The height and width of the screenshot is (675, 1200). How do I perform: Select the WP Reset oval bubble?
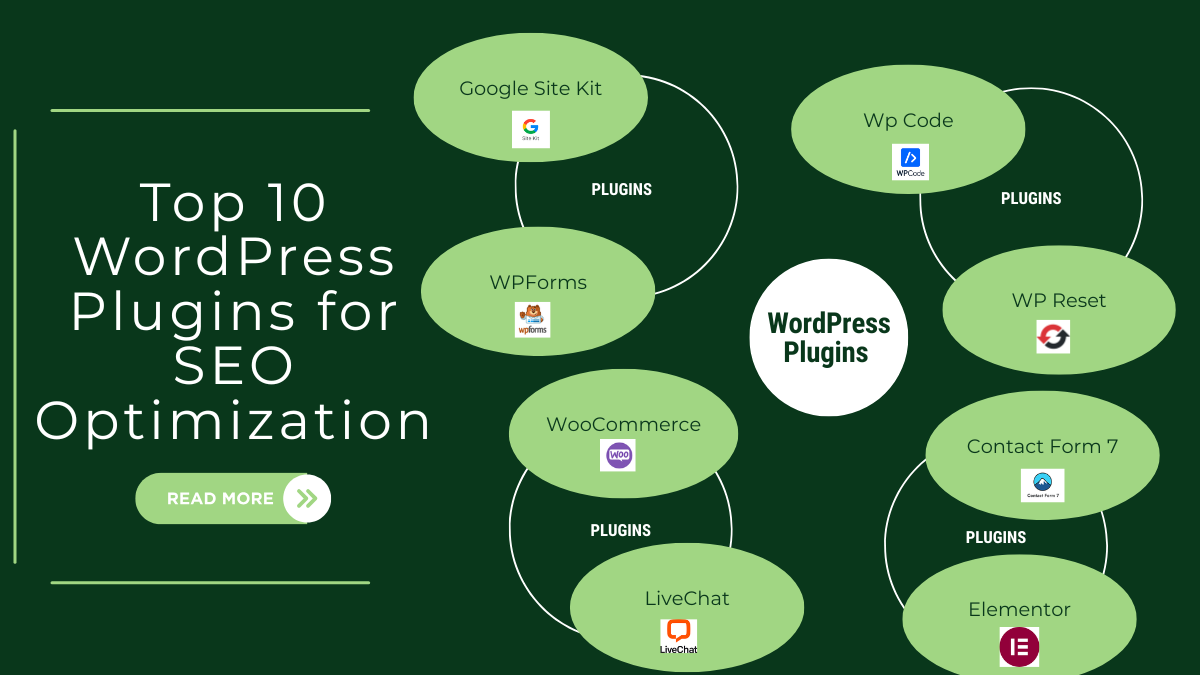click(1057, 300)
